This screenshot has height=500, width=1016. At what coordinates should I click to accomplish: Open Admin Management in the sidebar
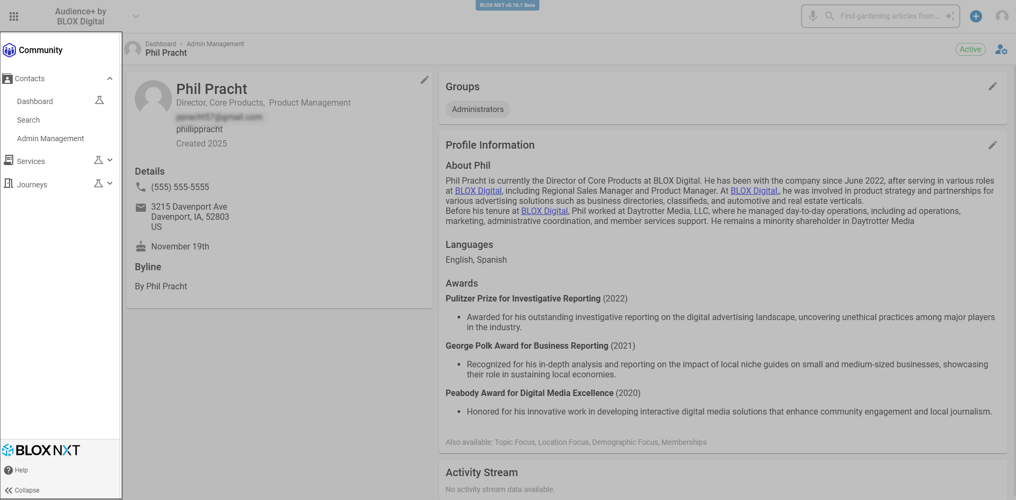(x=51, y=139)
